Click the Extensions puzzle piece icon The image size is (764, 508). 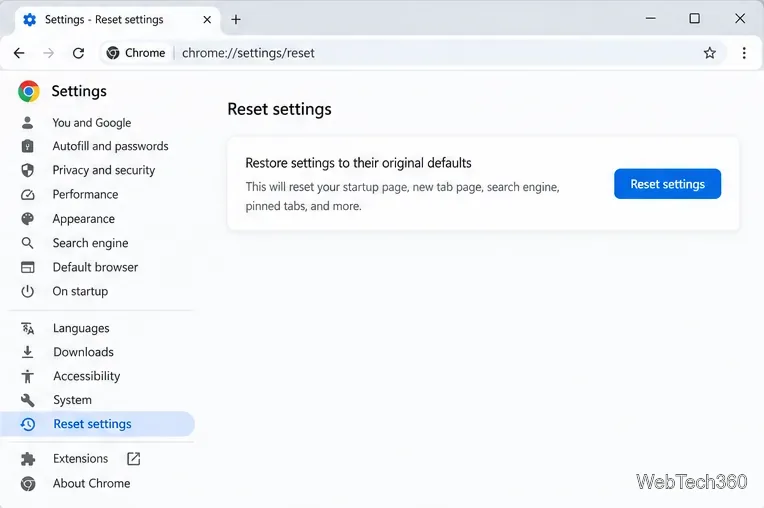coord(27,459)
